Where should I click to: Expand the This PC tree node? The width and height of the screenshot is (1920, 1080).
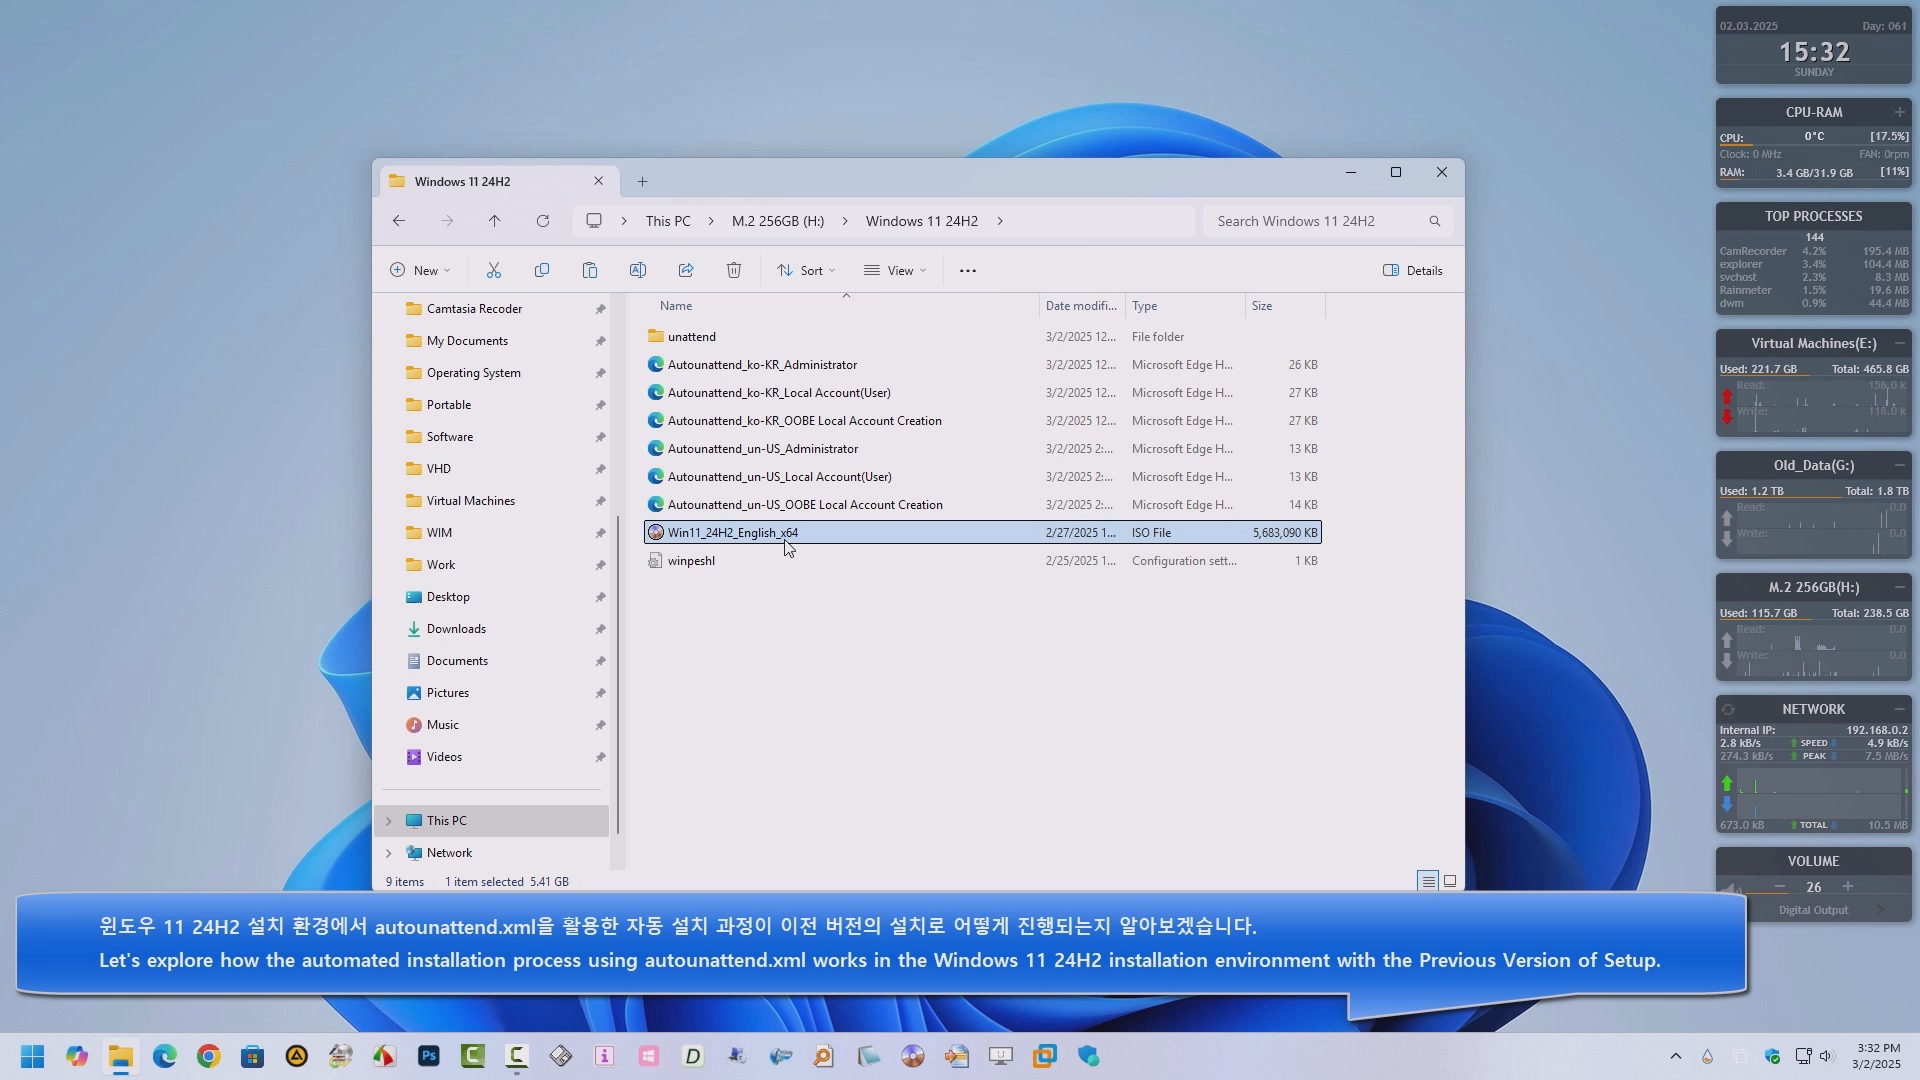pyautogui.click(x=389, y=821)
